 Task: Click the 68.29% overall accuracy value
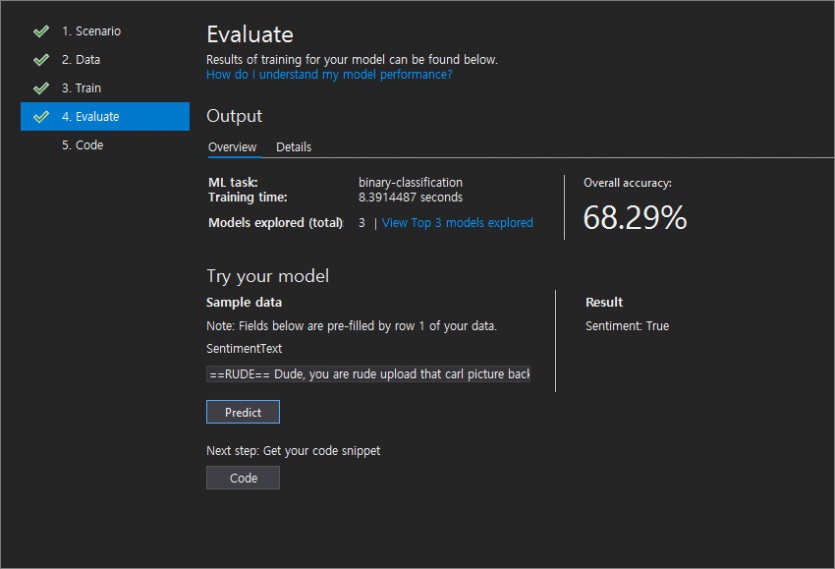pos(635,217)
